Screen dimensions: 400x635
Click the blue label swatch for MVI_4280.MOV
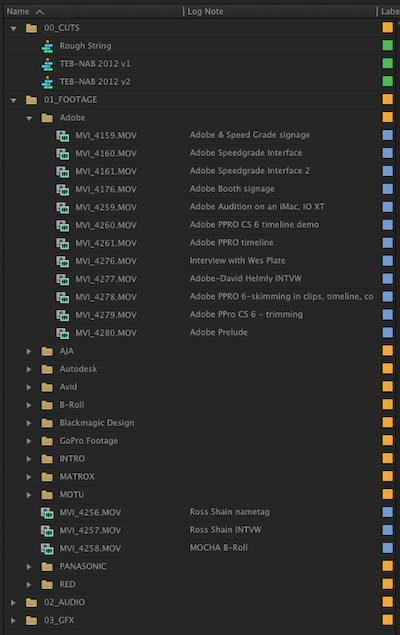387,332
